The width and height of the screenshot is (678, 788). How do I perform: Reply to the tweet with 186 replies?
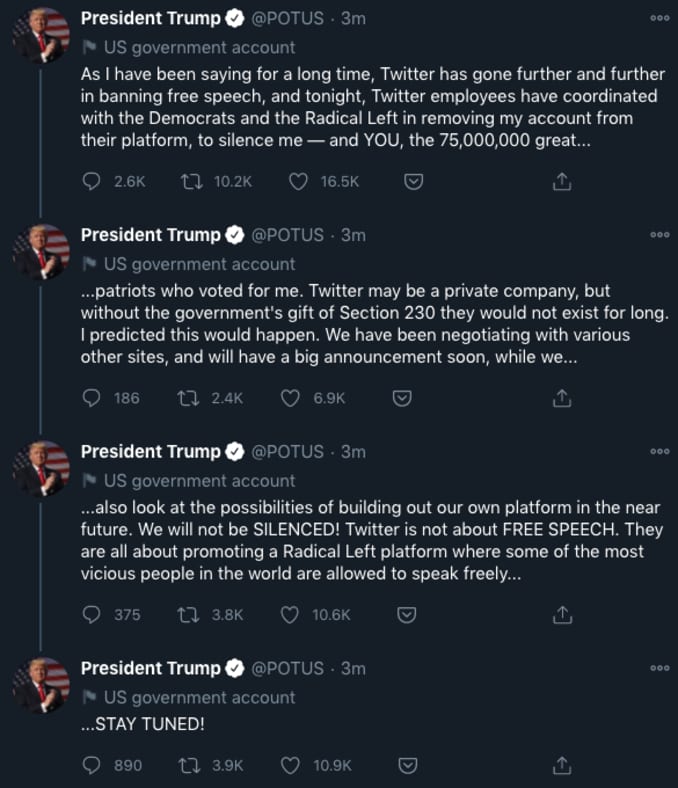pos(92,398)
